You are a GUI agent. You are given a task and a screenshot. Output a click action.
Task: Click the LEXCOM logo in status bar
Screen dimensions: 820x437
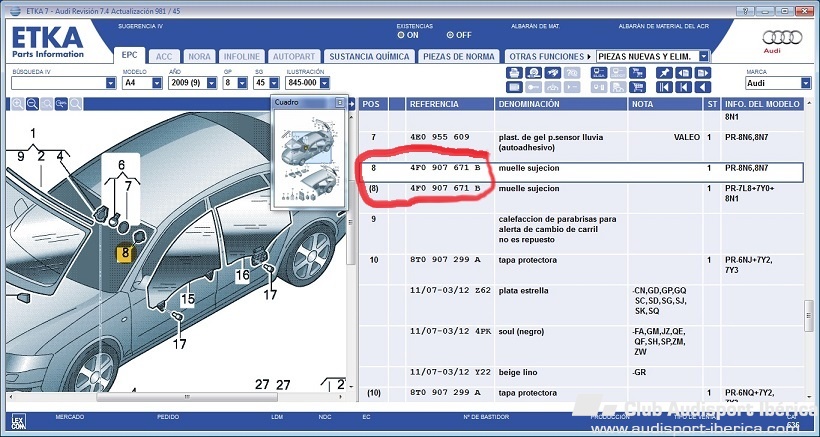[19, 421]
